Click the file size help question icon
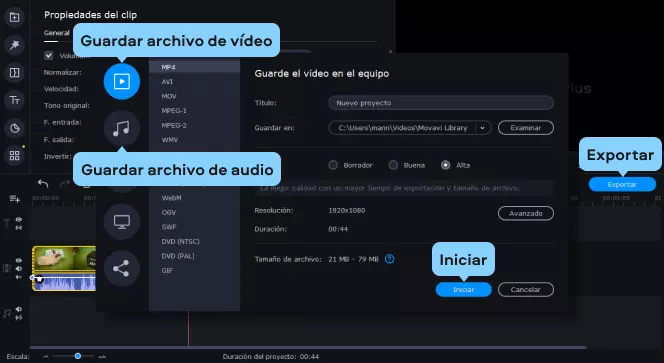 pos(389,259)
